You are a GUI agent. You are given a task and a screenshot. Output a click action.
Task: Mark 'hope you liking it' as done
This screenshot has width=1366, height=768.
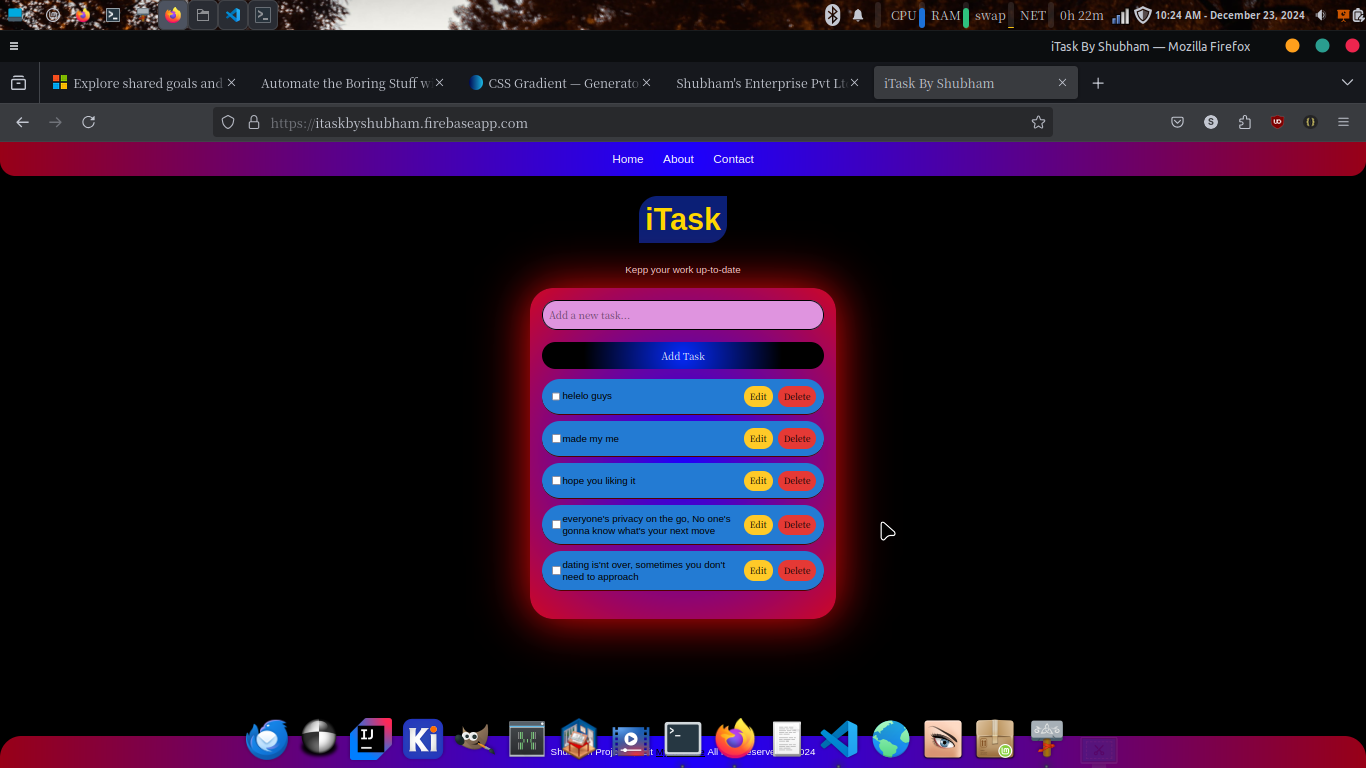click(x=556, y=481)
